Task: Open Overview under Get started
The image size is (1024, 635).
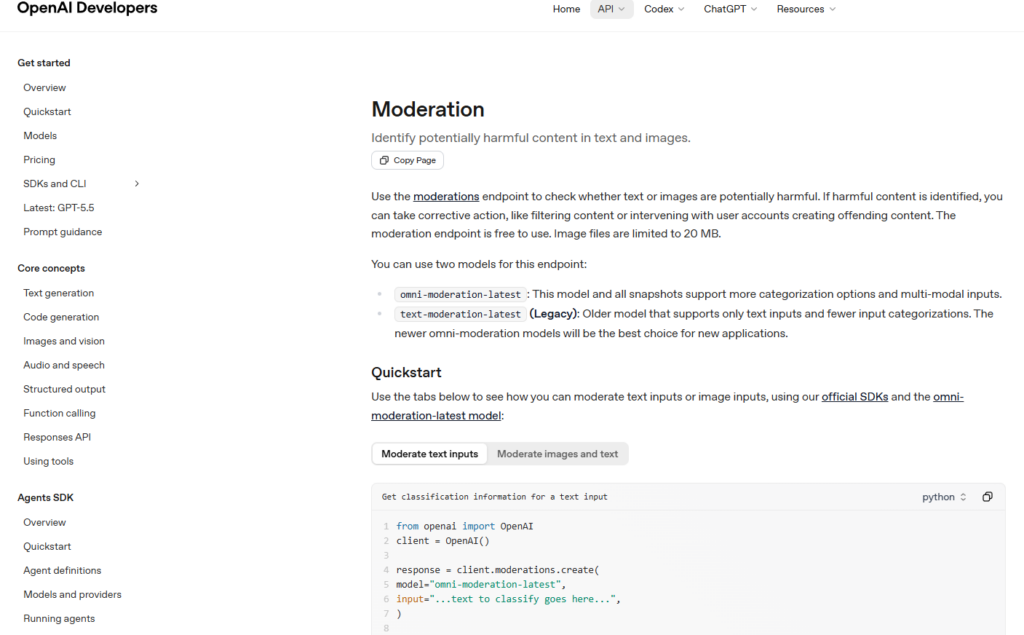Action: pyautogui.click(x=44, y=88)
